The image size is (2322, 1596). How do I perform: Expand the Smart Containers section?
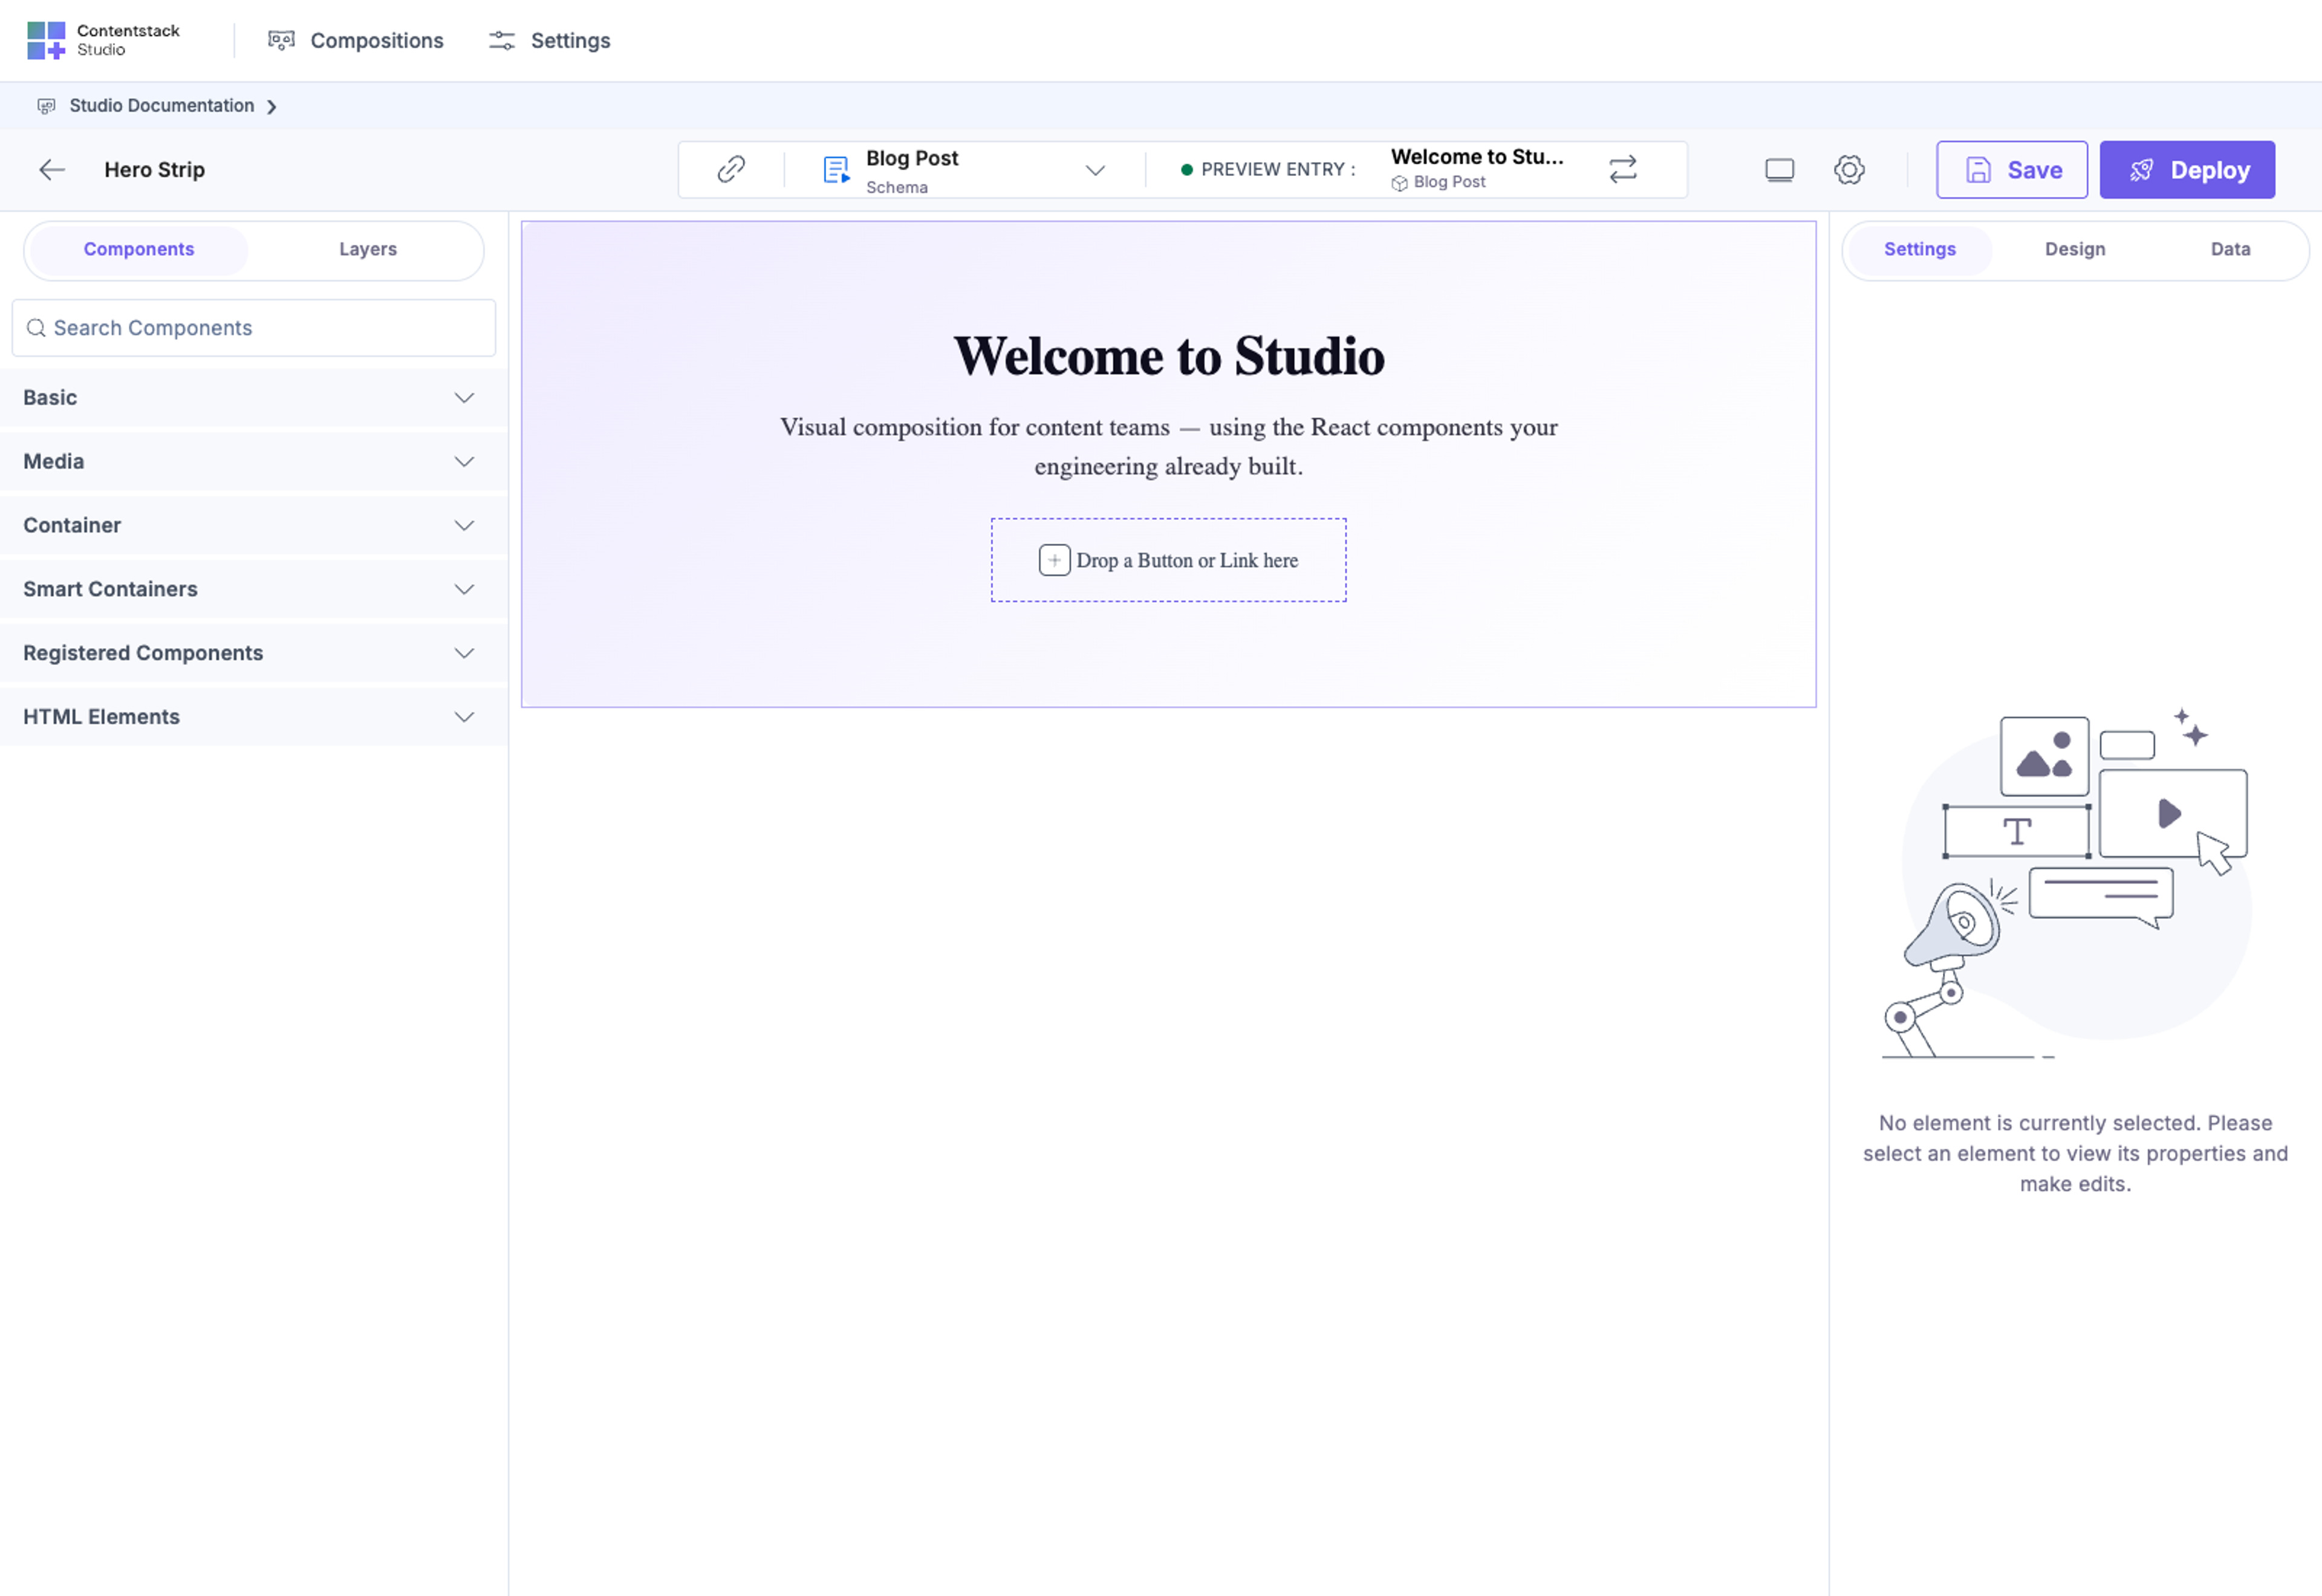pos(254,589)
